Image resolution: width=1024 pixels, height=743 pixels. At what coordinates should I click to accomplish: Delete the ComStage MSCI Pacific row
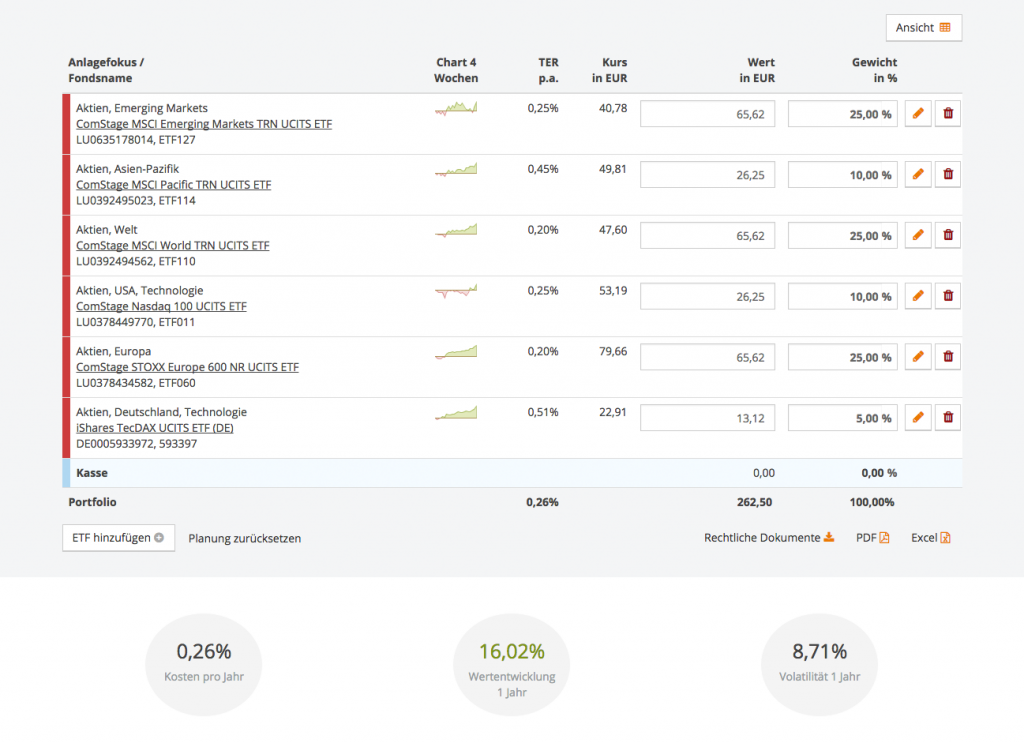pos(948,174)
